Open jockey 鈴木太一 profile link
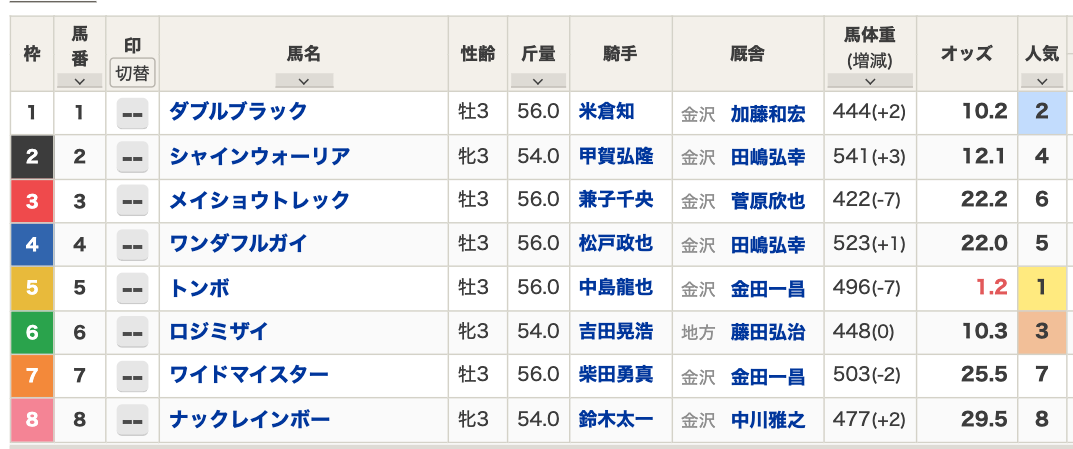Image resolution: width=1073 pixels, height=449 pixels. (x=616, y=420)
